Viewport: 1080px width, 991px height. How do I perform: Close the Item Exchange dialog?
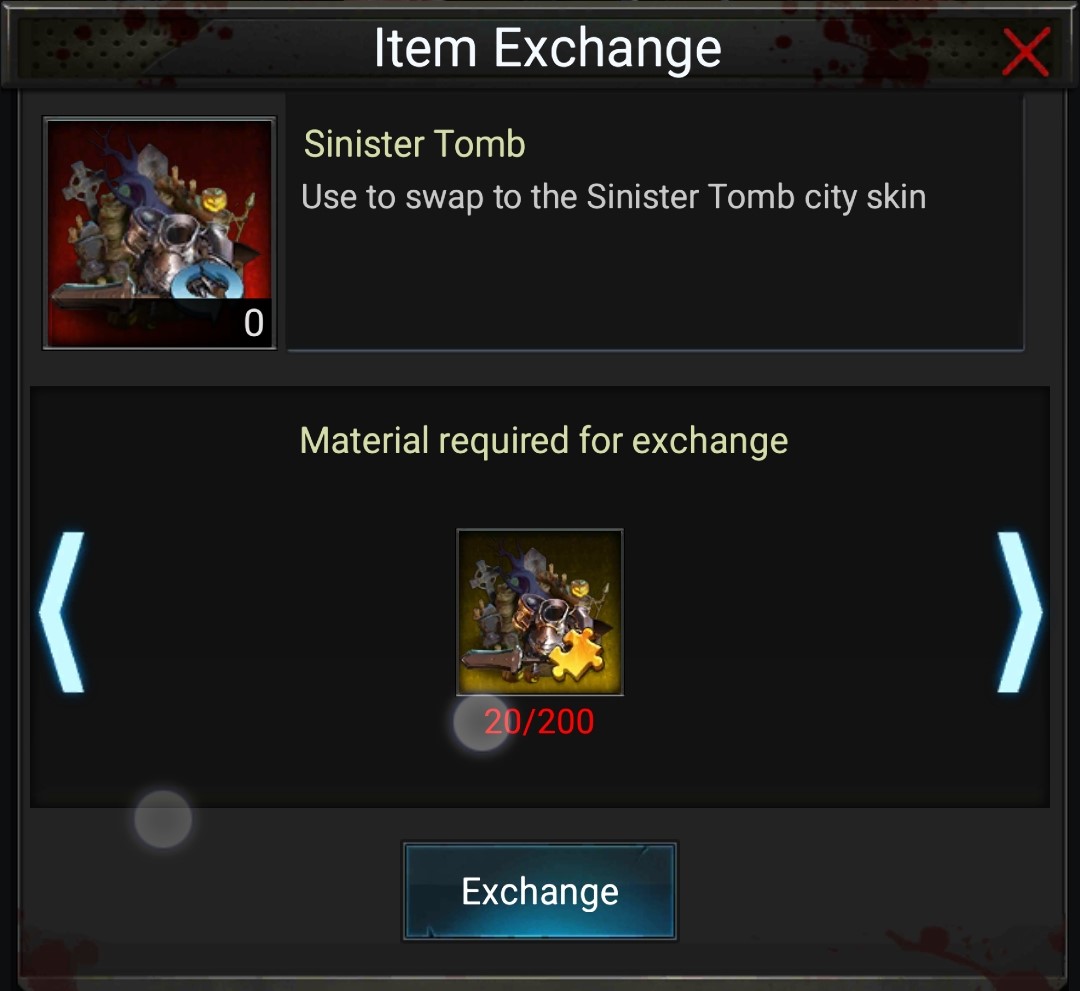click(1026, 52)
